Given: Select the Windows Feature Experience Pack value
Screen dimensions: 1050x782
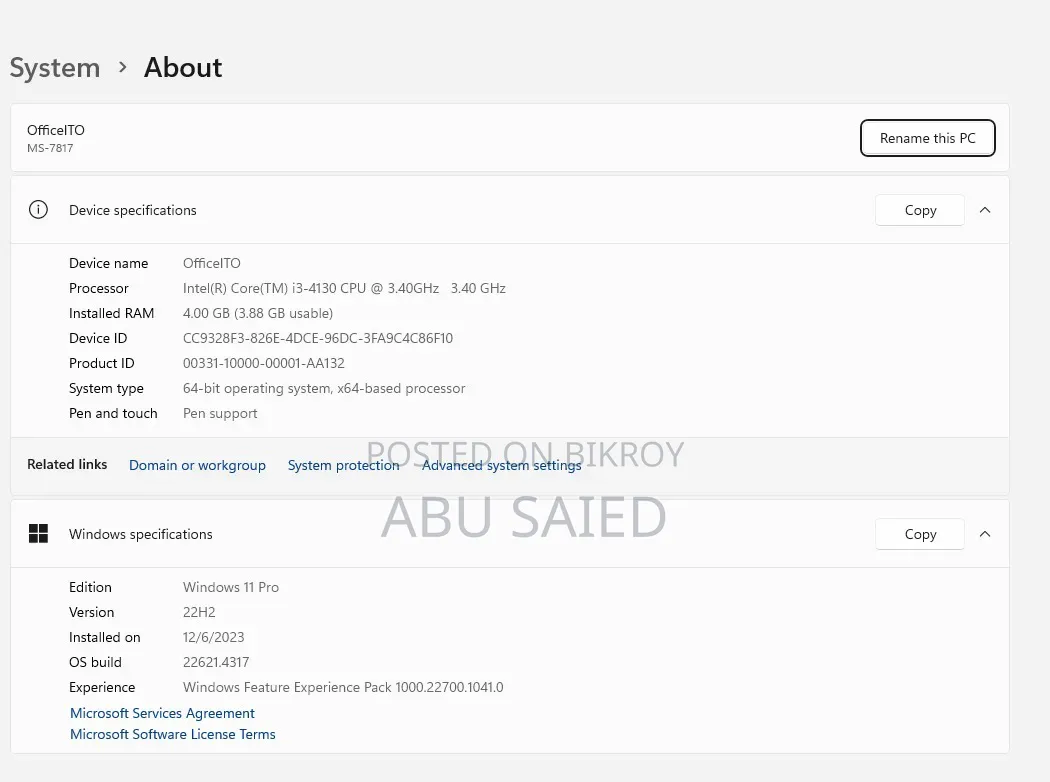Looking at the screenshot, I should click(343, 687).
